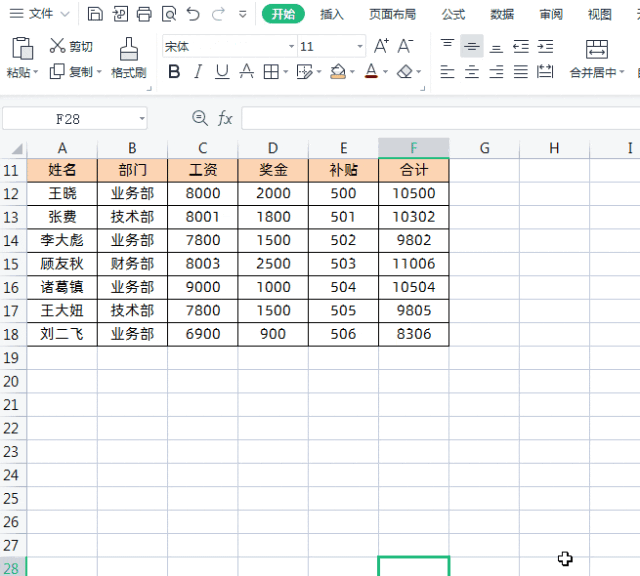Switch to 插入 Insert tab
The width and height of the screenshot is (640, 576).
tap(332, 15)
